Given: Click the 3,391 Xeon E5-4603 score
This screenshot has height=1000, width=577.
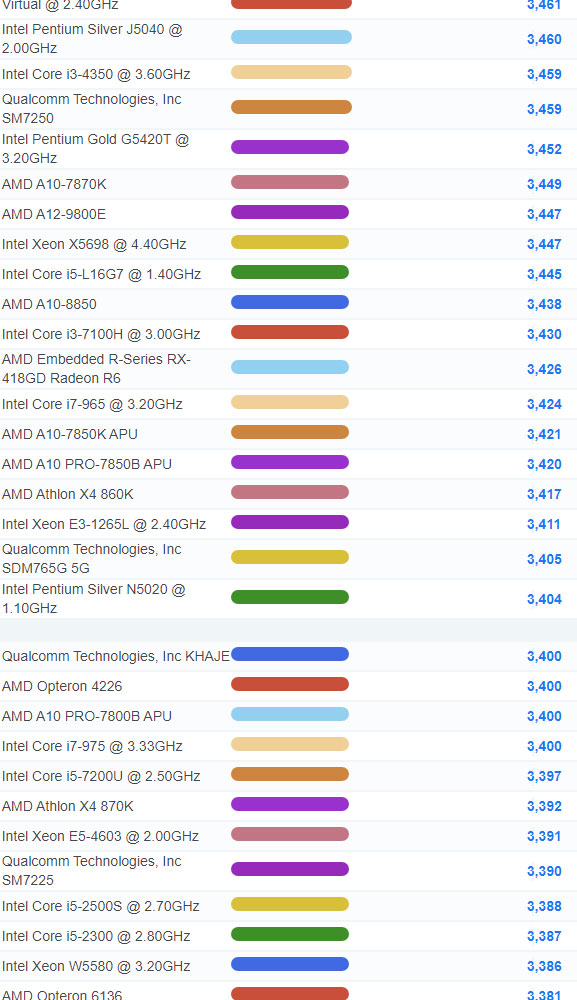Looking at the screenshot, I should 544,836.
